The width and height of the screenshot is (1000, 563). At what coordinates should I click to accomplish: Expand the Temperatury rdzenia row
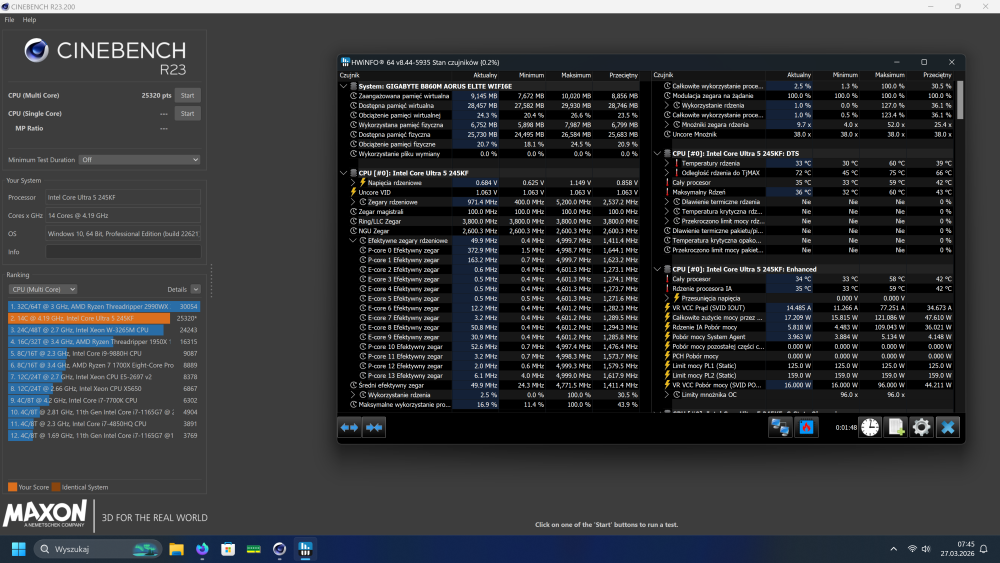667,163
